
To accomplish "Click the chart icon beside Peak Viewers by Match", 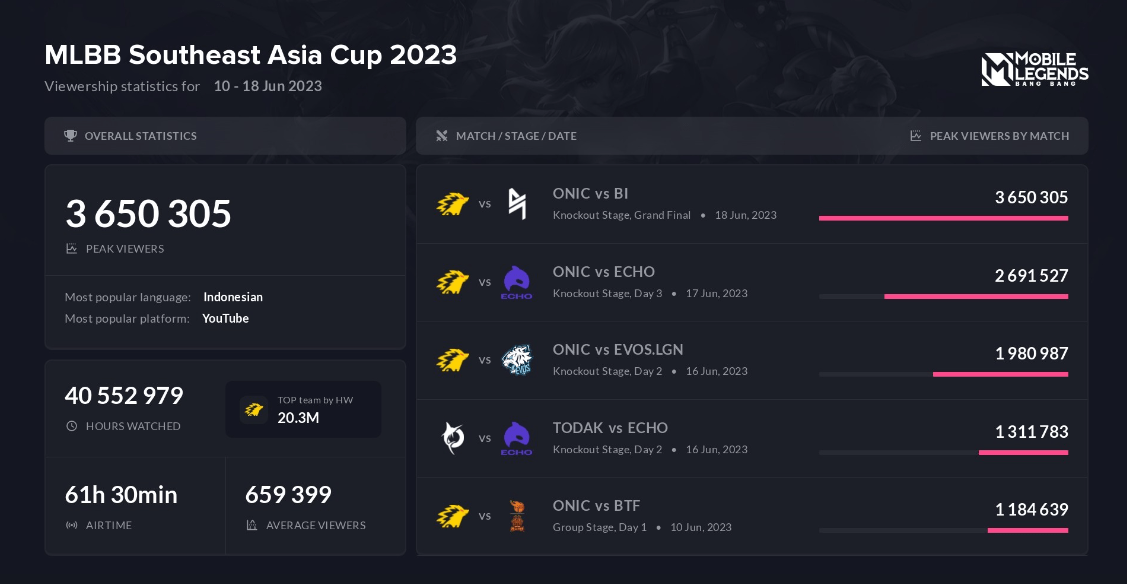I will [916, 136].
